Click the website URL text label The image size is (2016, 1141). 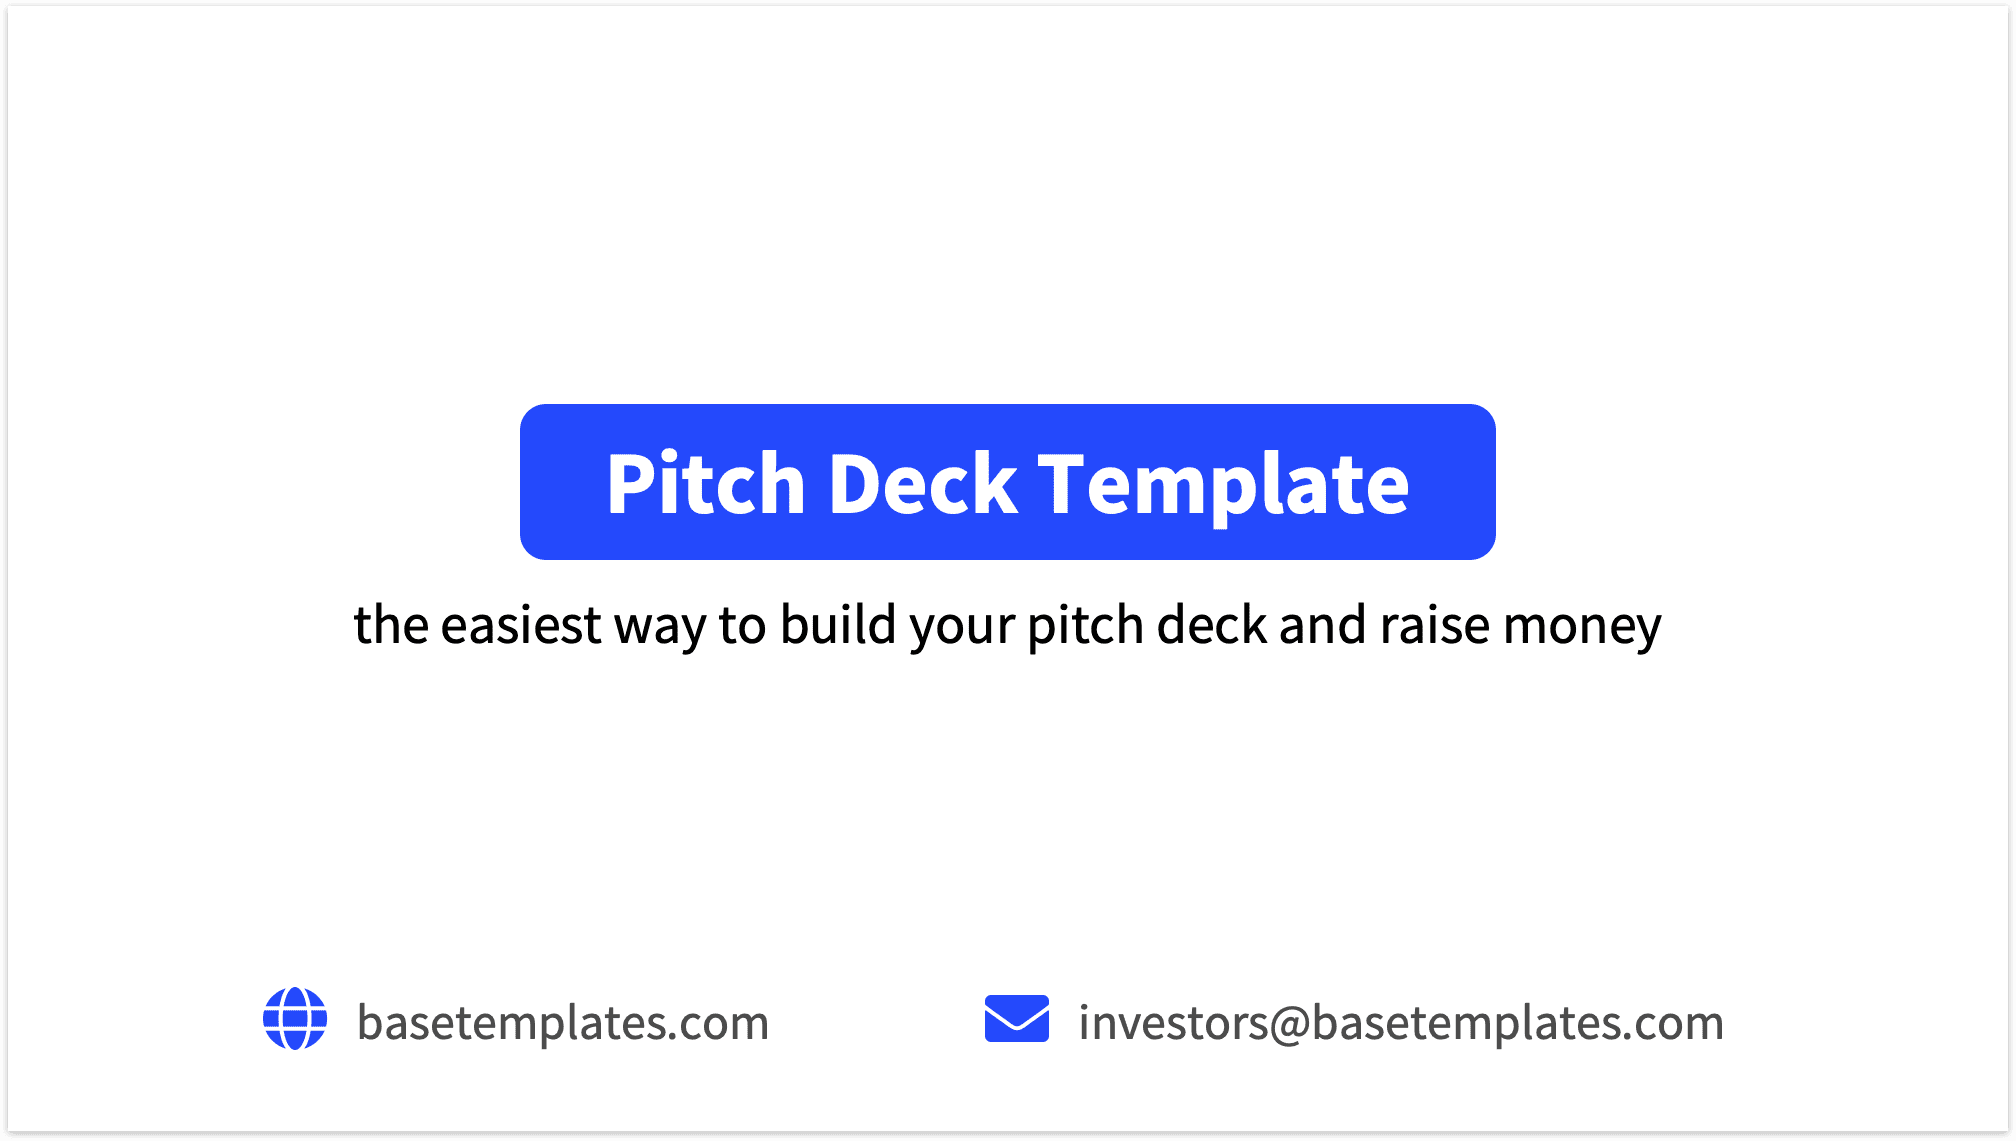pos(561,1022)
